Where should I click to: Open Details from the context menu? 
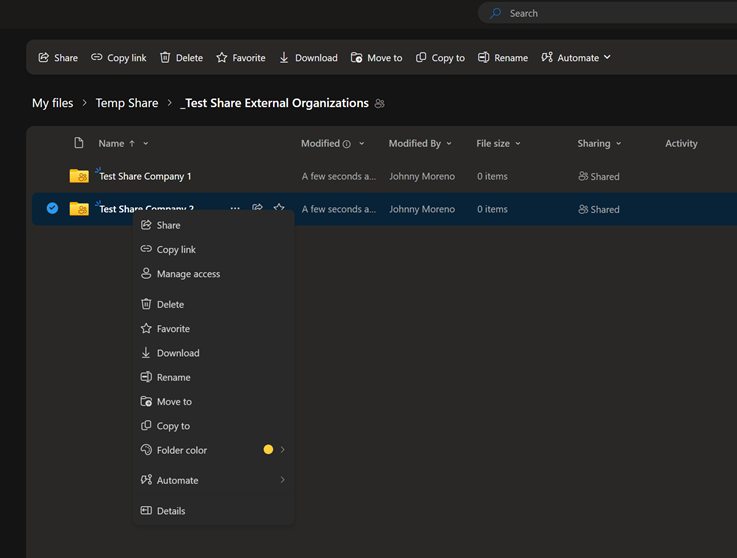click(x=214, y=511)
